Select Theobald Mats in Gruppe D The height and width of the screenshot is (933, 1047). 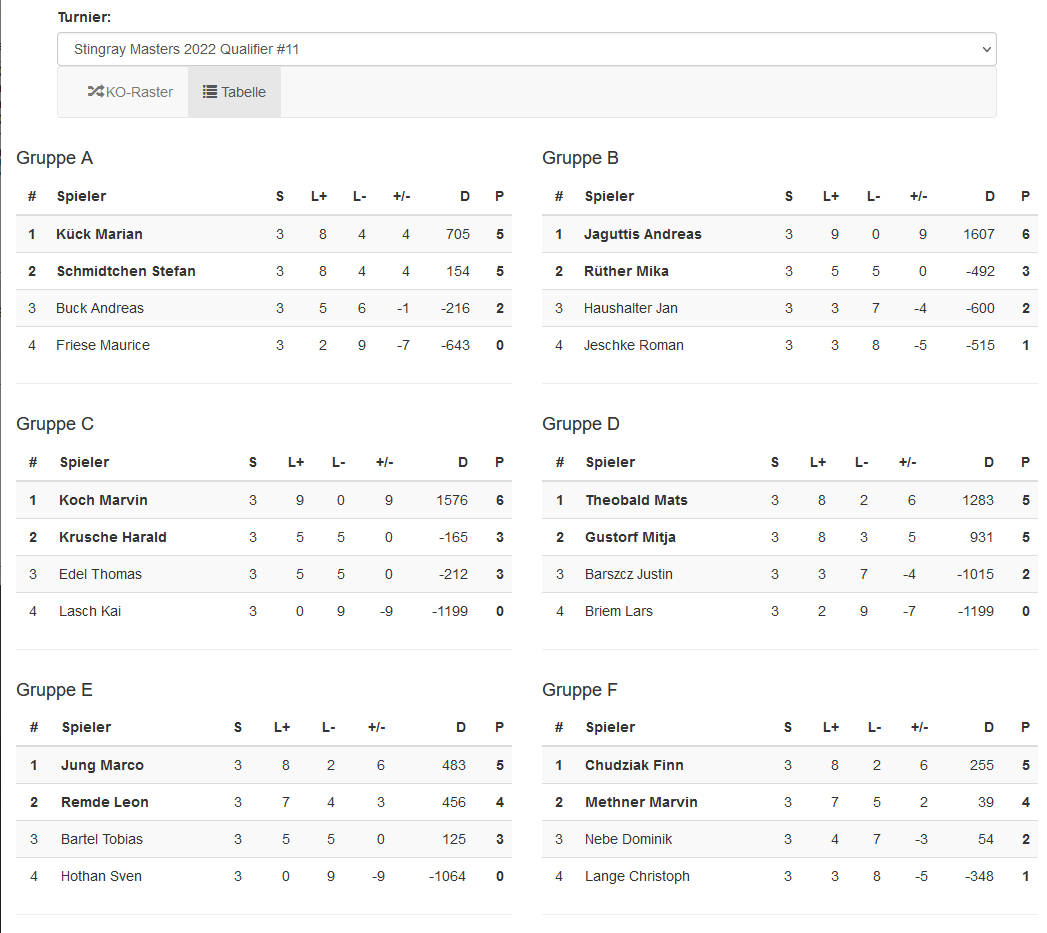636,500
